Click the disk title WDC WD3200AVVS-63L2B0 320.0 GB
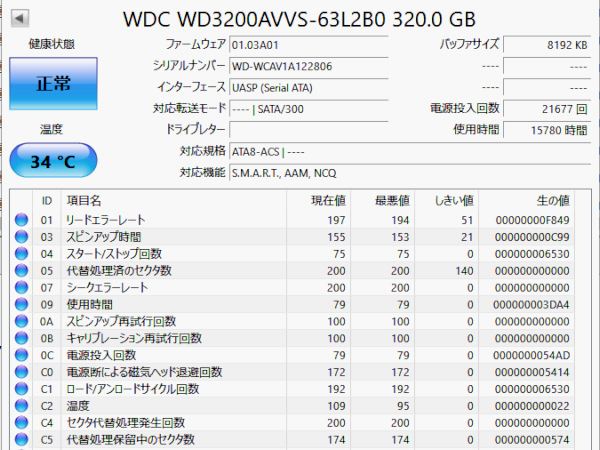 (x=299, y=19)
